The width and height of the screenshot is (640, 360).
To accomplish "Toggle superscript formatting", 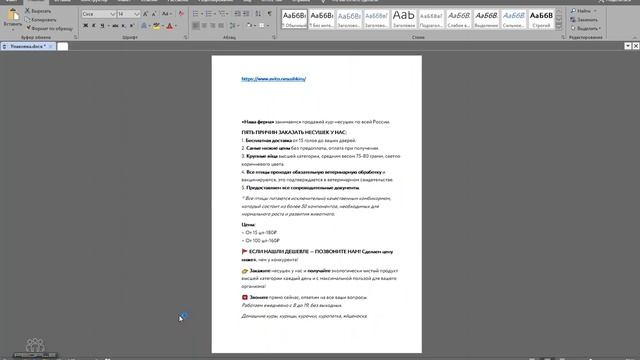I will click(132, 26).
